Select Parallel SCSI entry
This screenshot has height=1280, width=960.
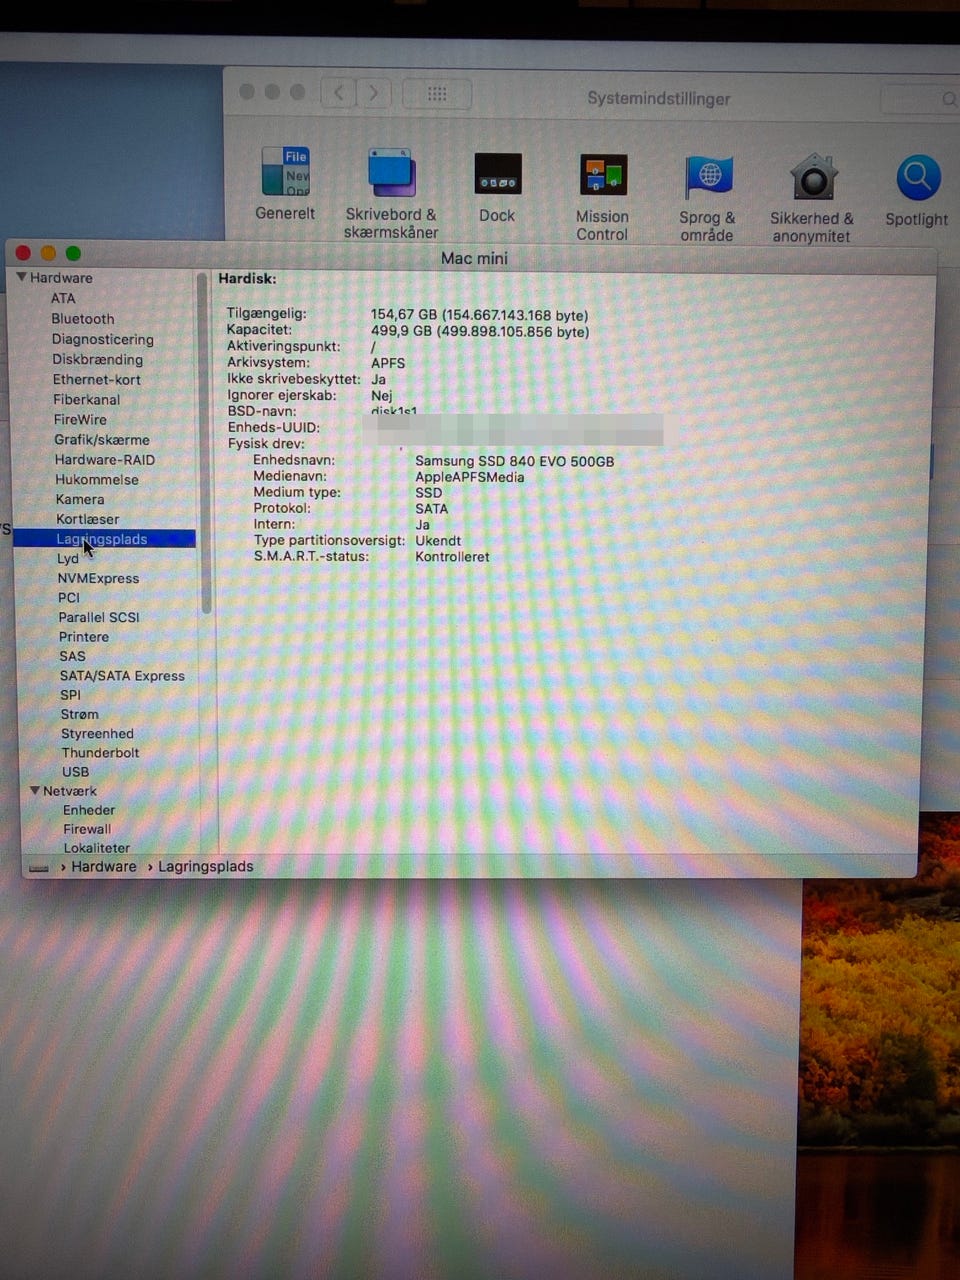point(99,617)
